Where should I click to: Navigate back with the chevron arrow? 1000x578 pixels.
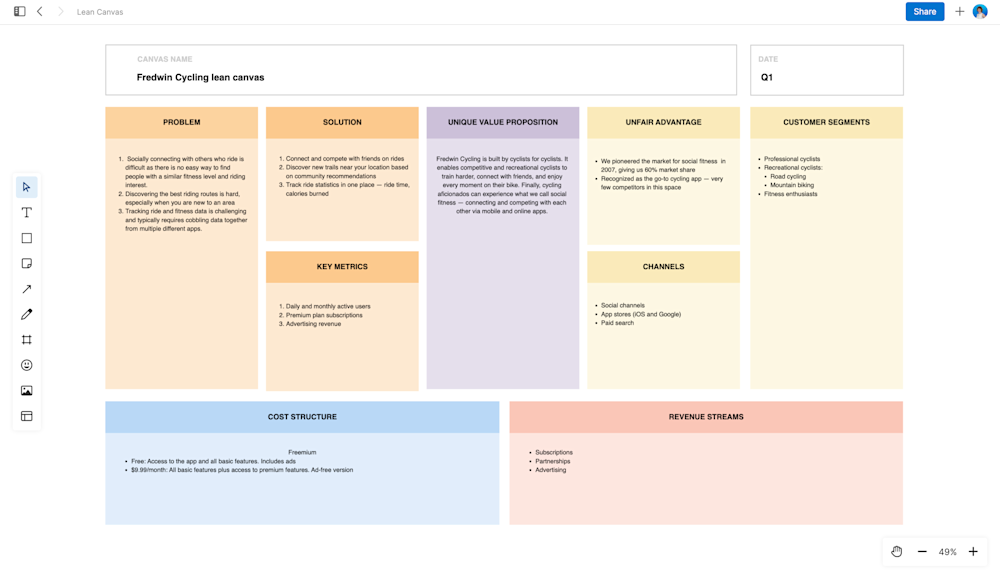click(x=40, y=11)
